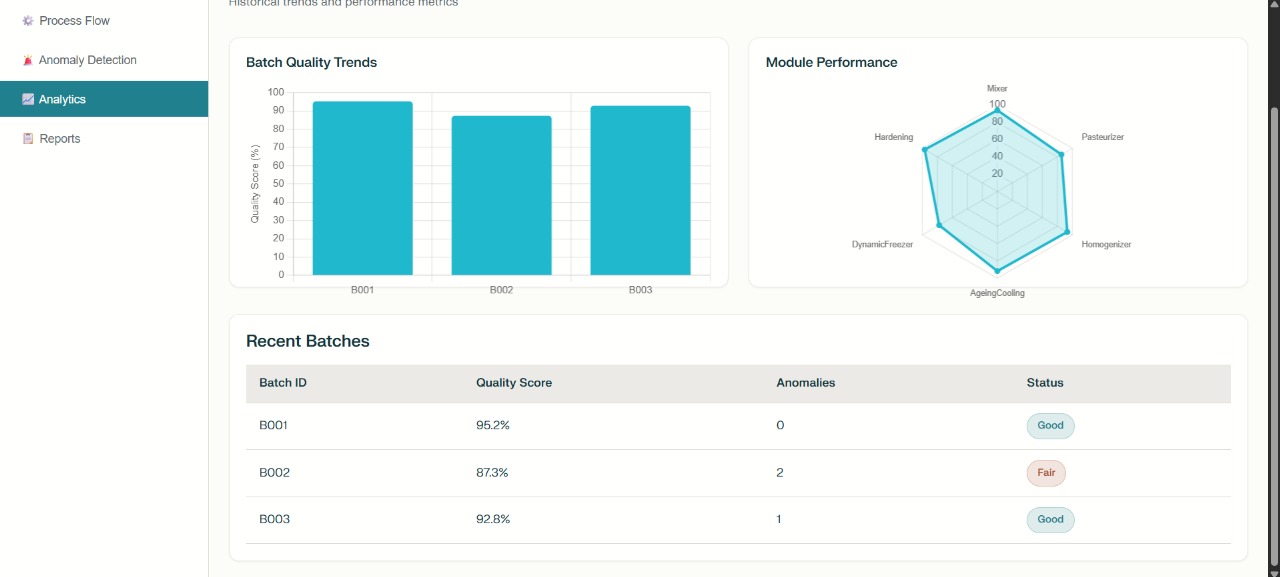This screenshot has height=577, width=1280.
Task: Click B003's Good status badge
Action: click(x=1050, y=519)
